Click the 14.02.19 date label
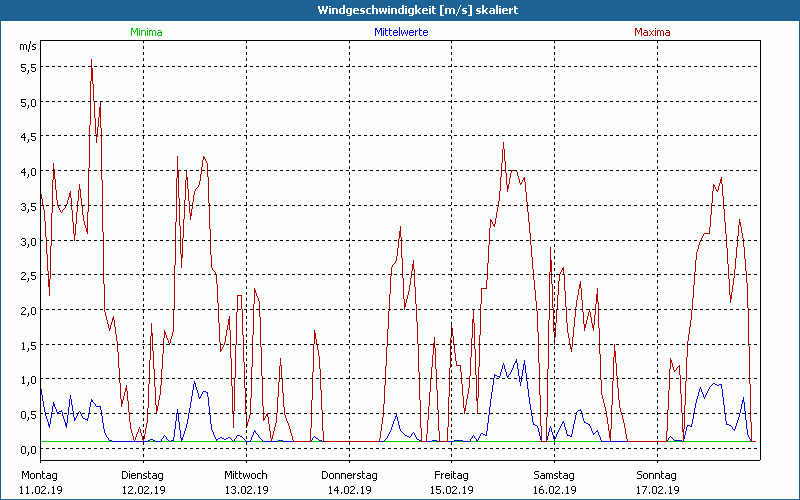This screenshot has width=800, height=500. click(x=349, y=490)
